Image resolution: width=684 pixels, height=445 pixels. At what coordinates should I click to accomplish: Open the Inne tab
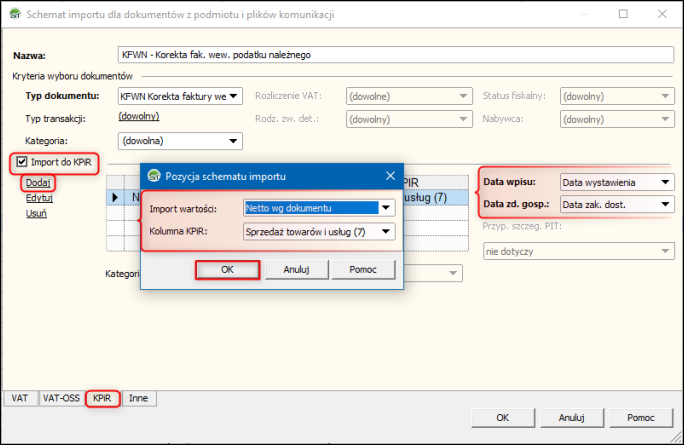click(x=138, y=398)
